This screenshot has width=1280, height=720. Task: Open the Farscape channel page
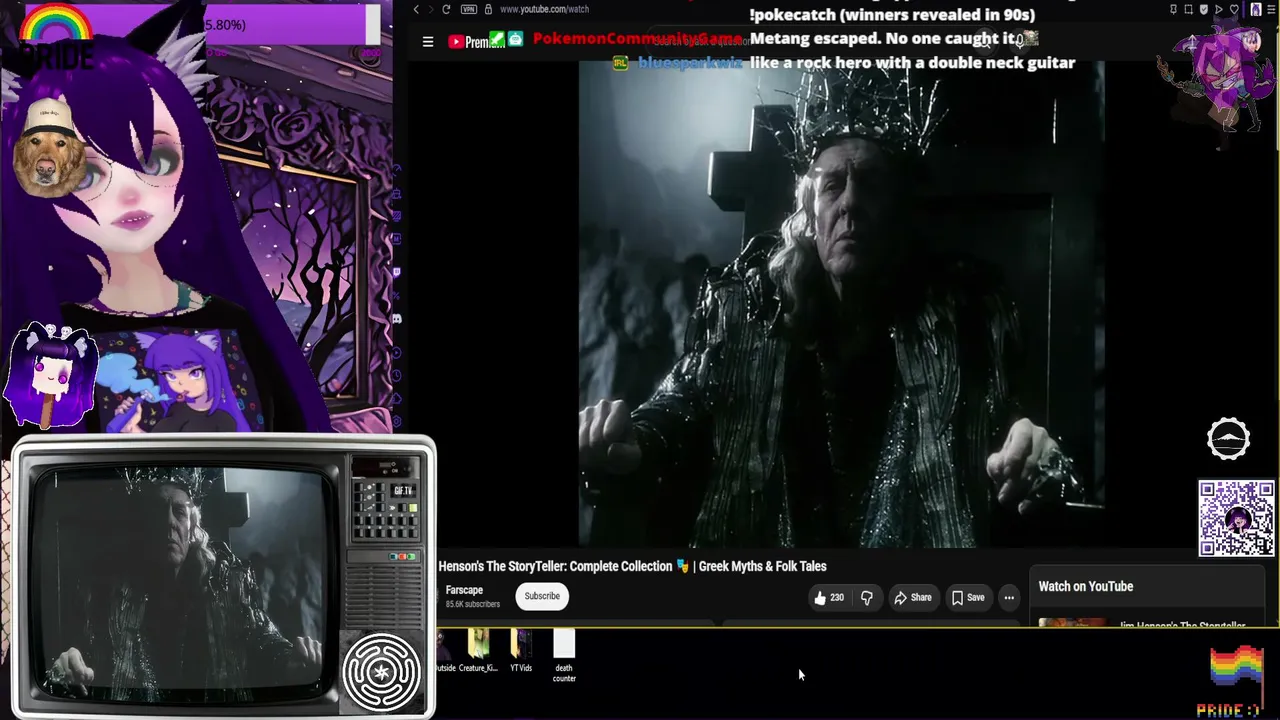464,591
